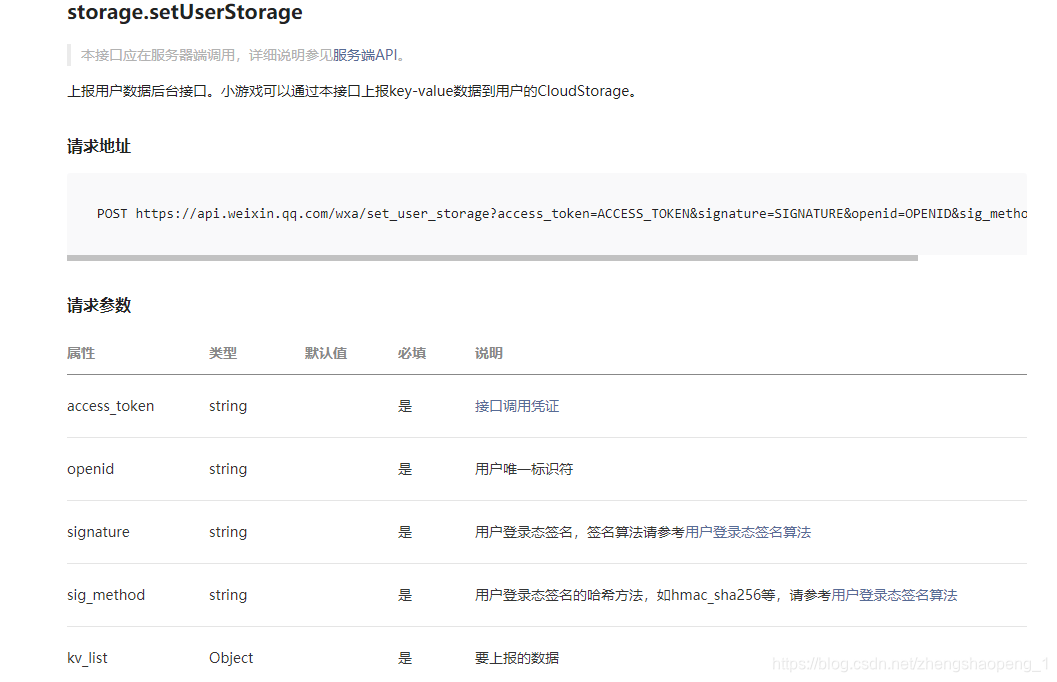The height and width of the screenshot is (682, 1057).
Task: Click the string type cell for openid
Action: coord(228,469)
